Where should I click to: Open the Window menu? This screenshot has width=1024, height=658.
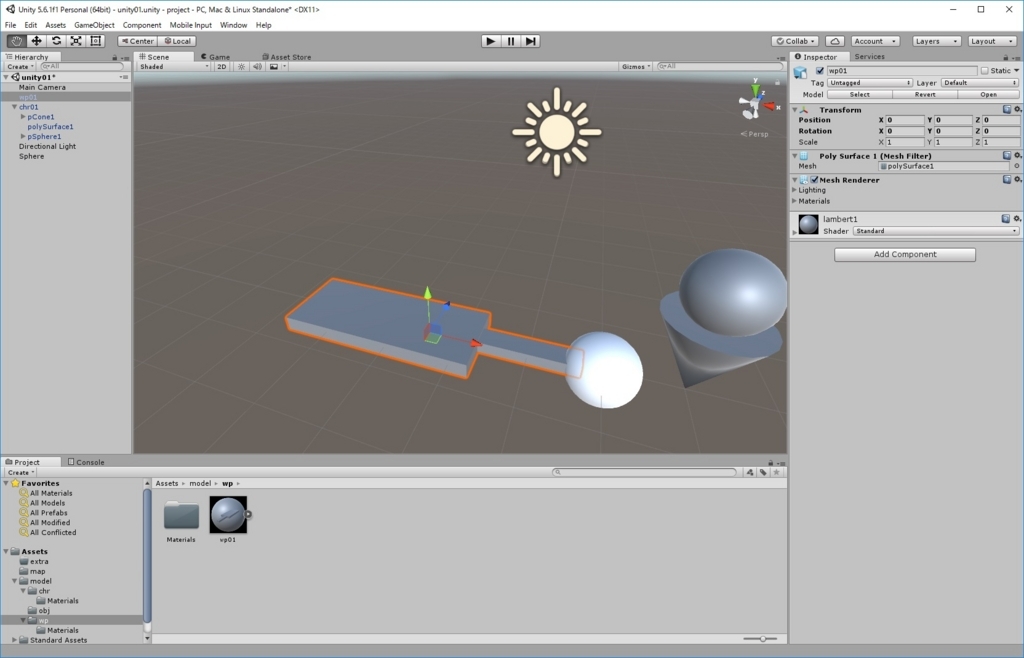point(233,25)
